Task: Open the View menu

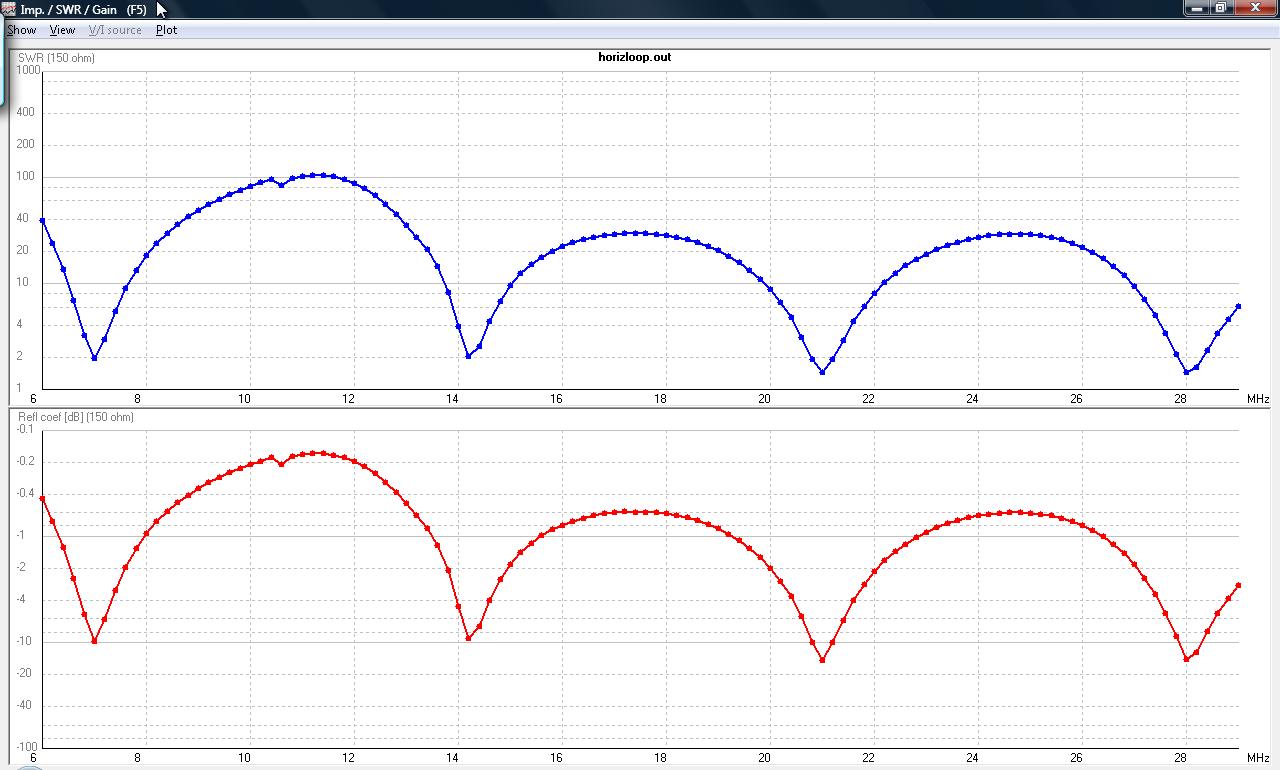Action: click(x=62, y=30)
